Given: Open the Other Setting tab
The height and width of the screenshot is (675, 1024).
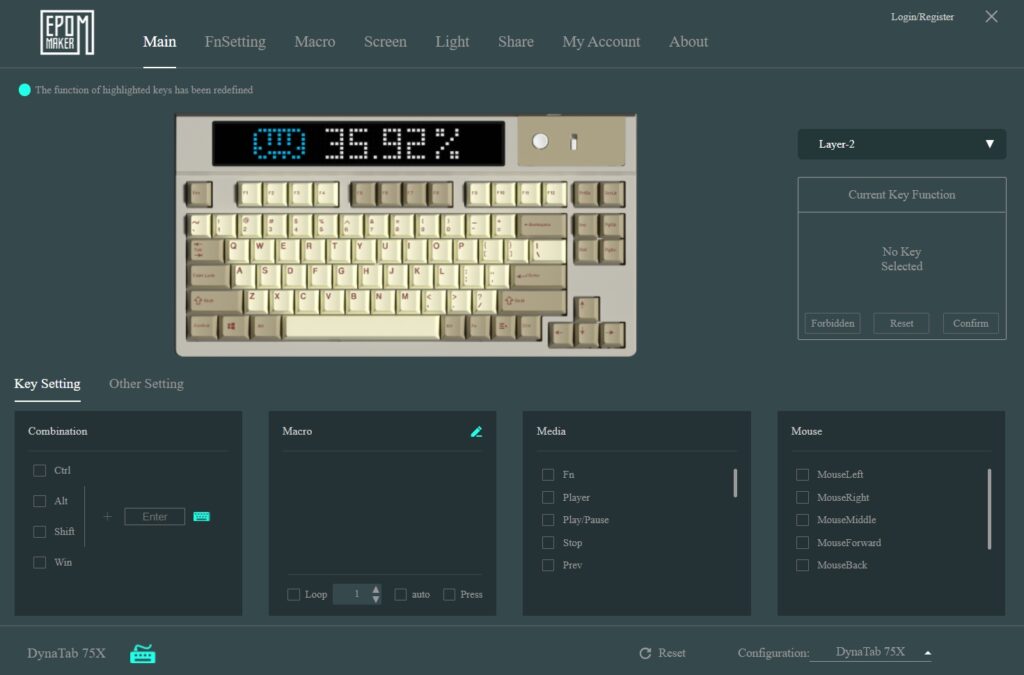Looking at the screenshot, I should [146, 384].
